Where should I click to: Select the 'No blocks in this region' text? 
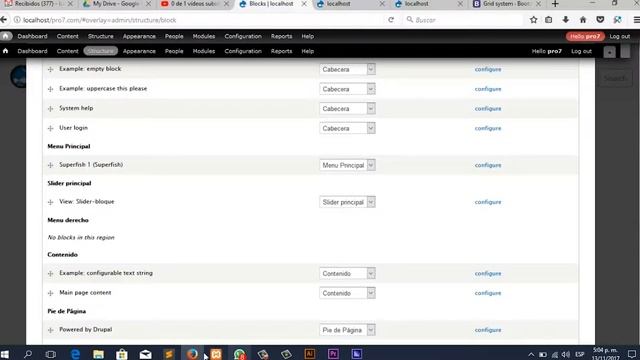81,237
